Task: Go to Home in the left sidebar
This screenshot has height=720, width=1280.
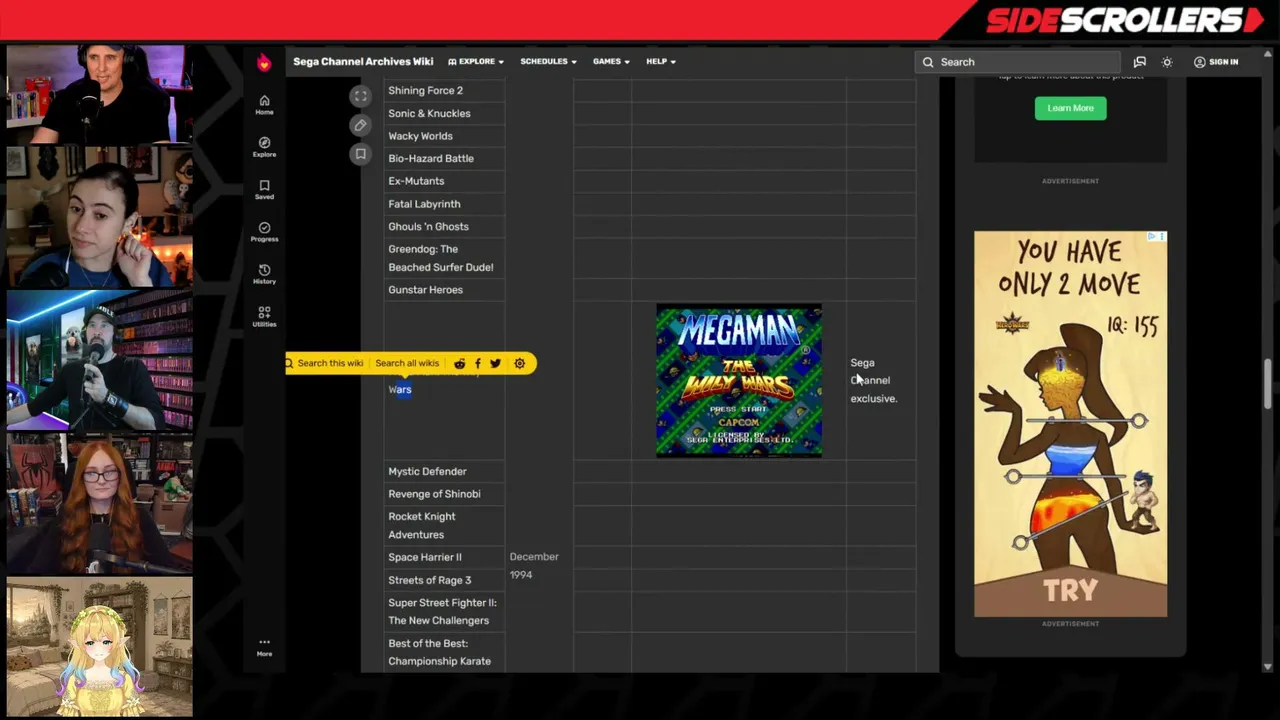Action: [264, 104]
